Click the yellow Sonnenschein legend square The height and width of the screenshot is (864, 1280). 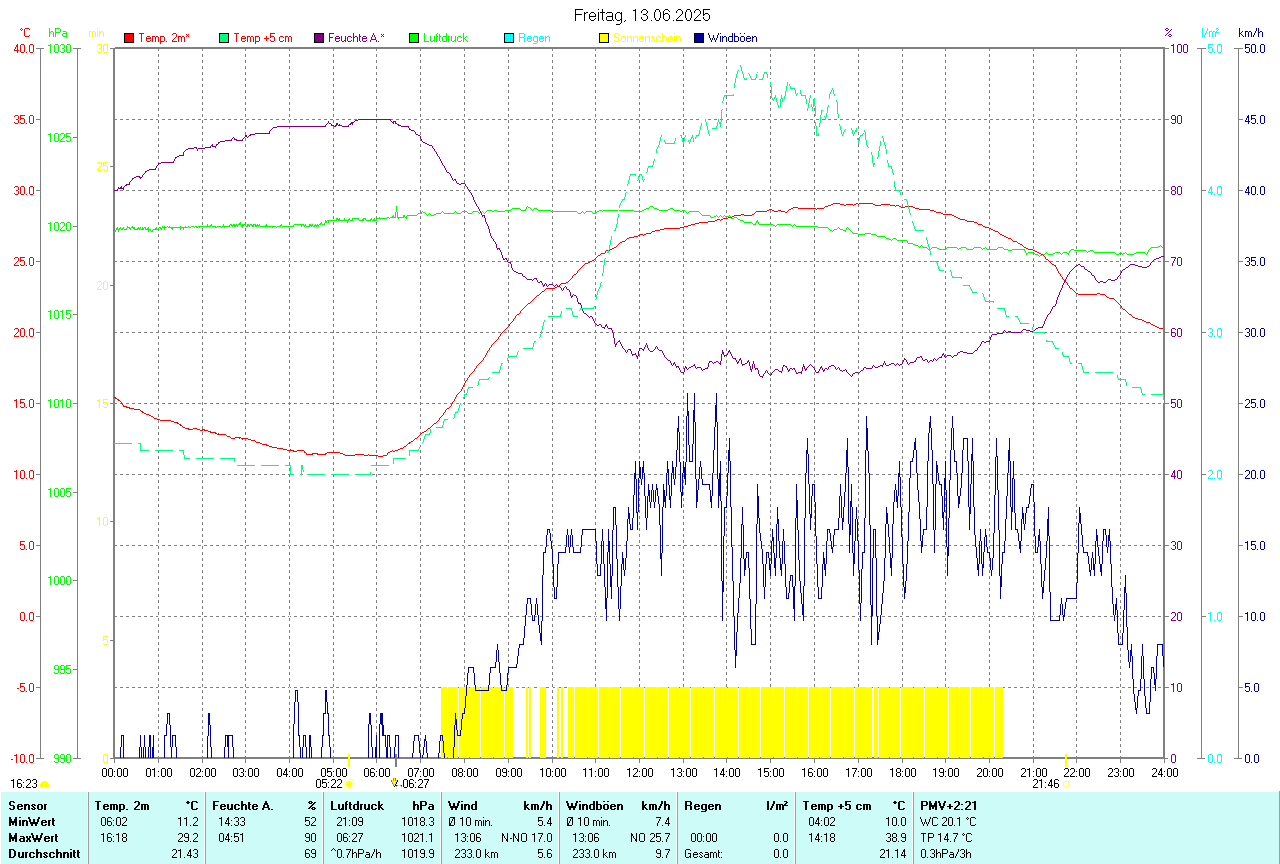tap(604, 38)
